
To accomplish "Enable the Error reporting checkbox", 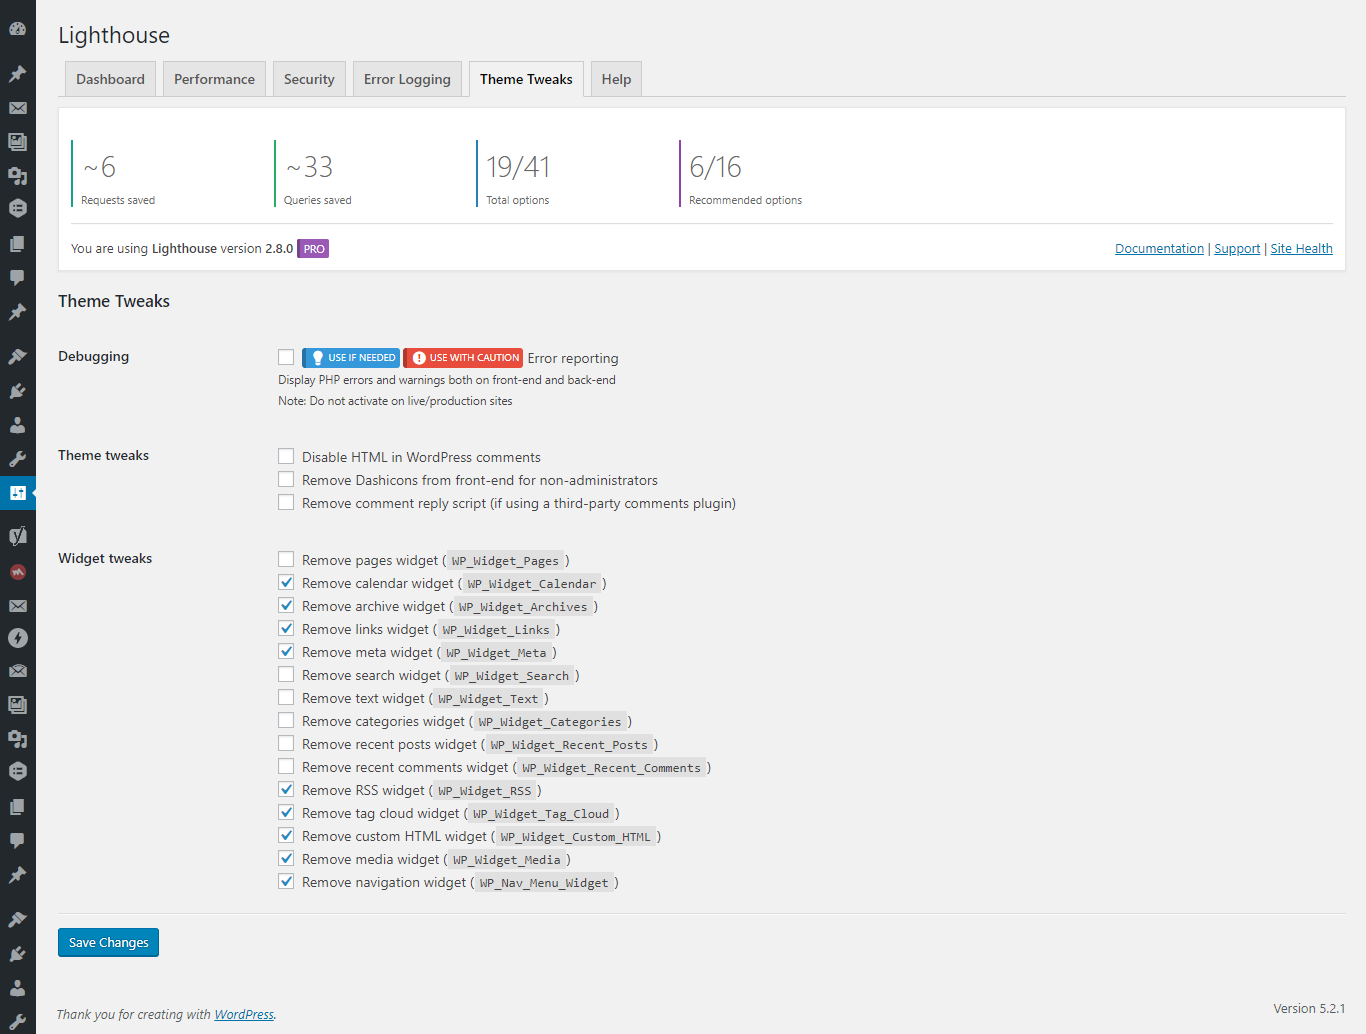I will pyautogui.click(x=286, y=357).
